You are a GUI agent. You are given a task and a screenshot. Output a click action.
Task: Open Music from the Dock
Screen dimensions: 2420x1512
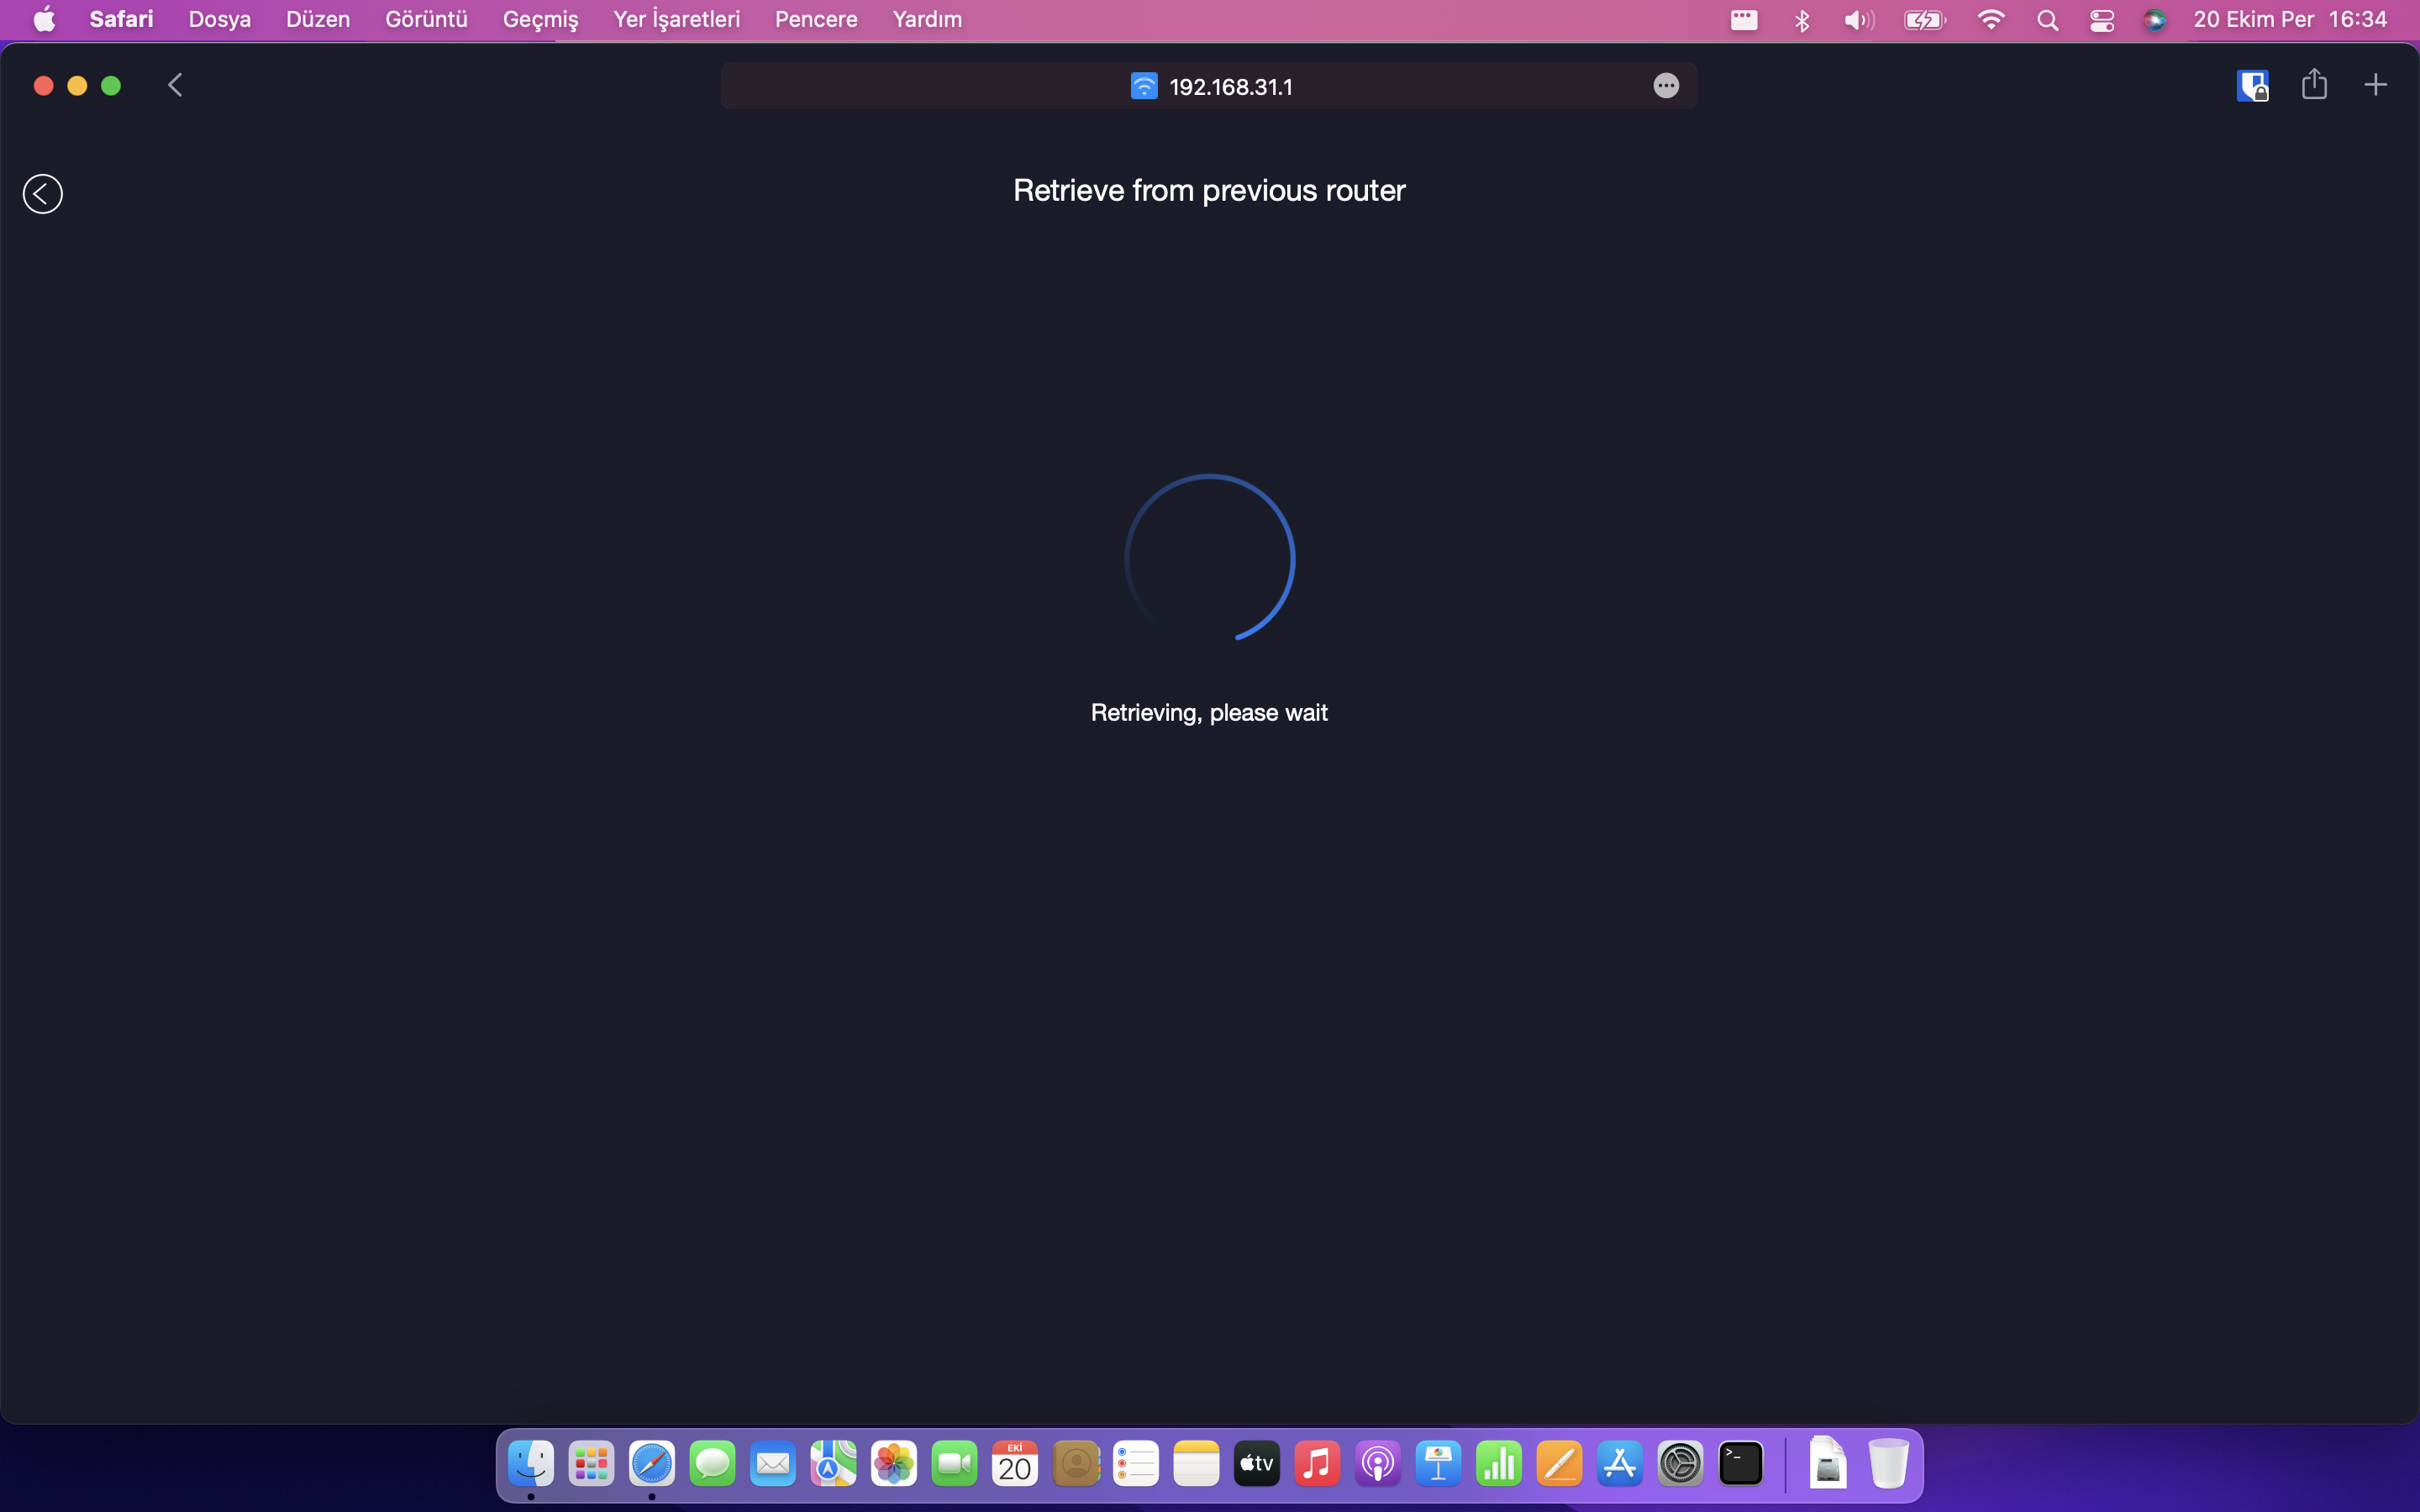(x=1317, y=1464)
